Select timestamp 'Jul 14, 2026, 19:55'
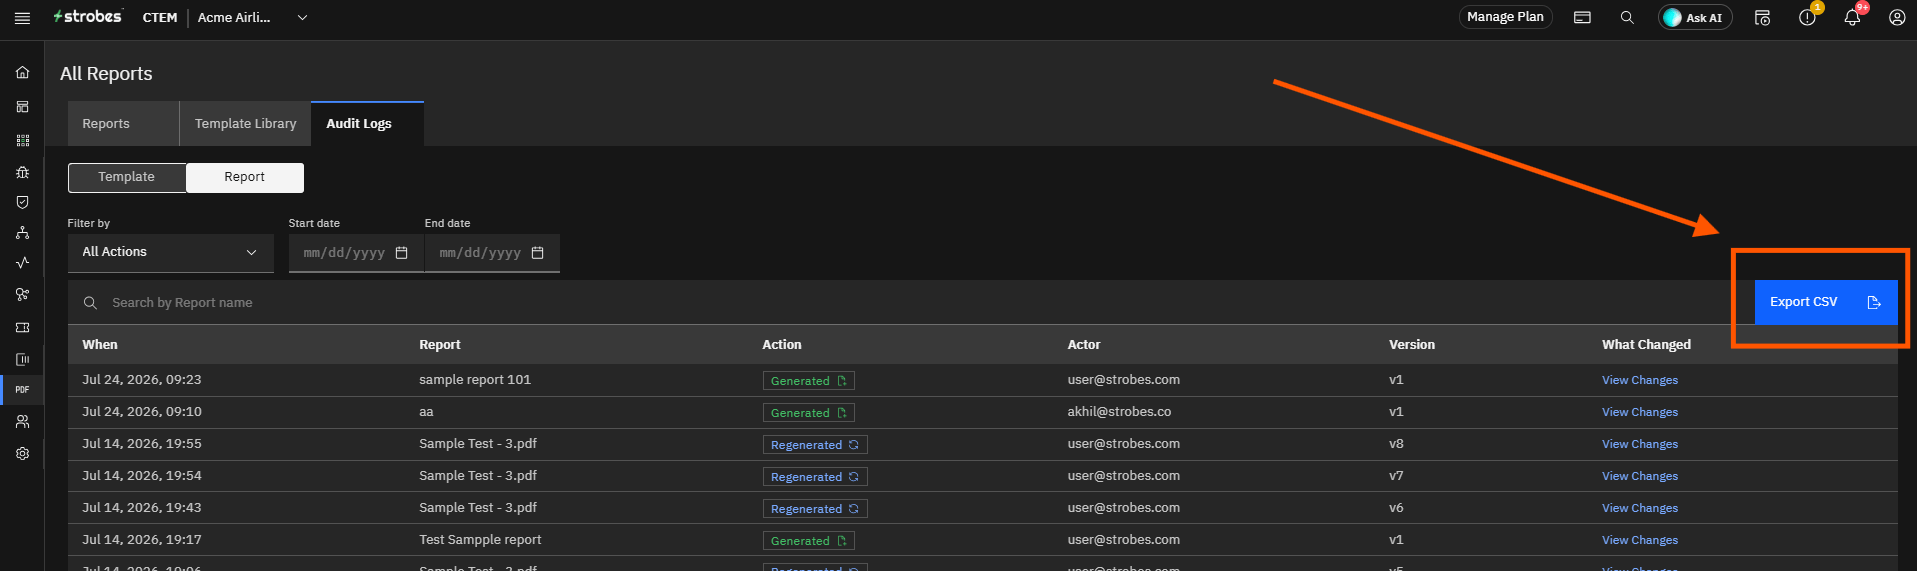 (142, 444)
